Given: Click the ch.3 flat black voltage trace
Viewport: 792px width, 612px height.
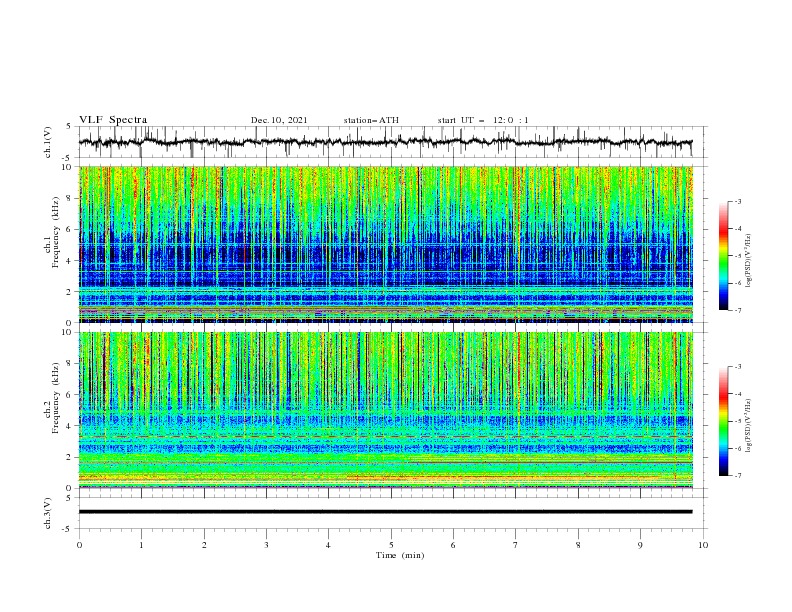Looking at the screenshot, I should tap(385, 512).
